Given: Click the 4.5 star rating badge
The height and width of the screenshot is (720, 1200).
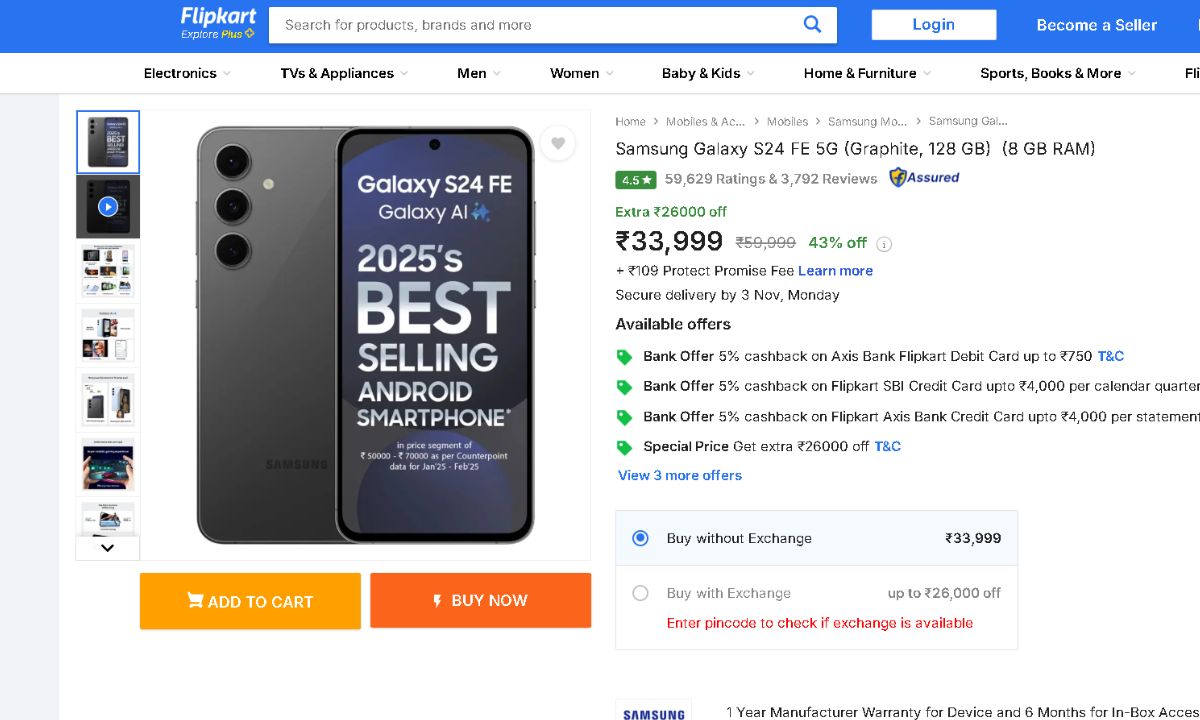Looking at the screenshot, I should pos(635,180).
